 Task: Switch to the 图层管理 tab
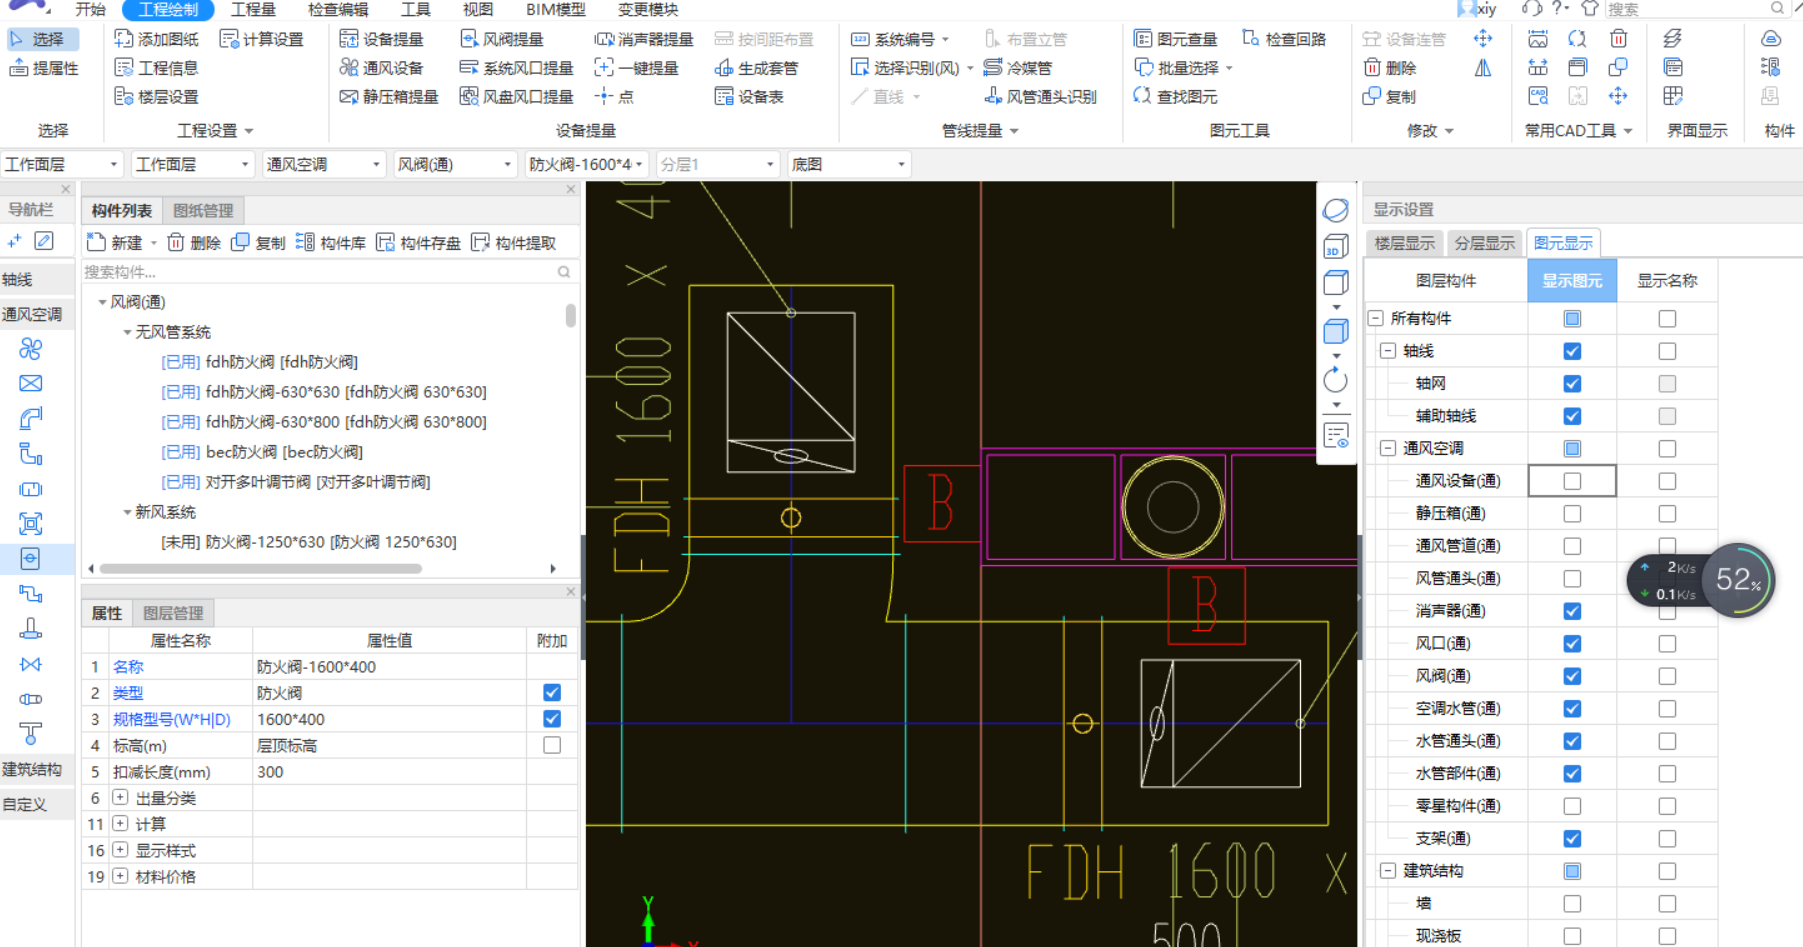[x=173, y=613]
